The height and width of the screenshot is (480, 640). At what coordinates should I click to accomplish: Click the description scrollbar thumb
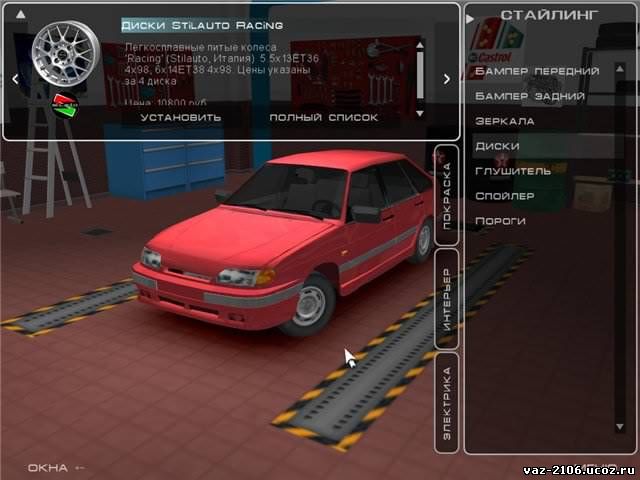[x=420, y=75]
